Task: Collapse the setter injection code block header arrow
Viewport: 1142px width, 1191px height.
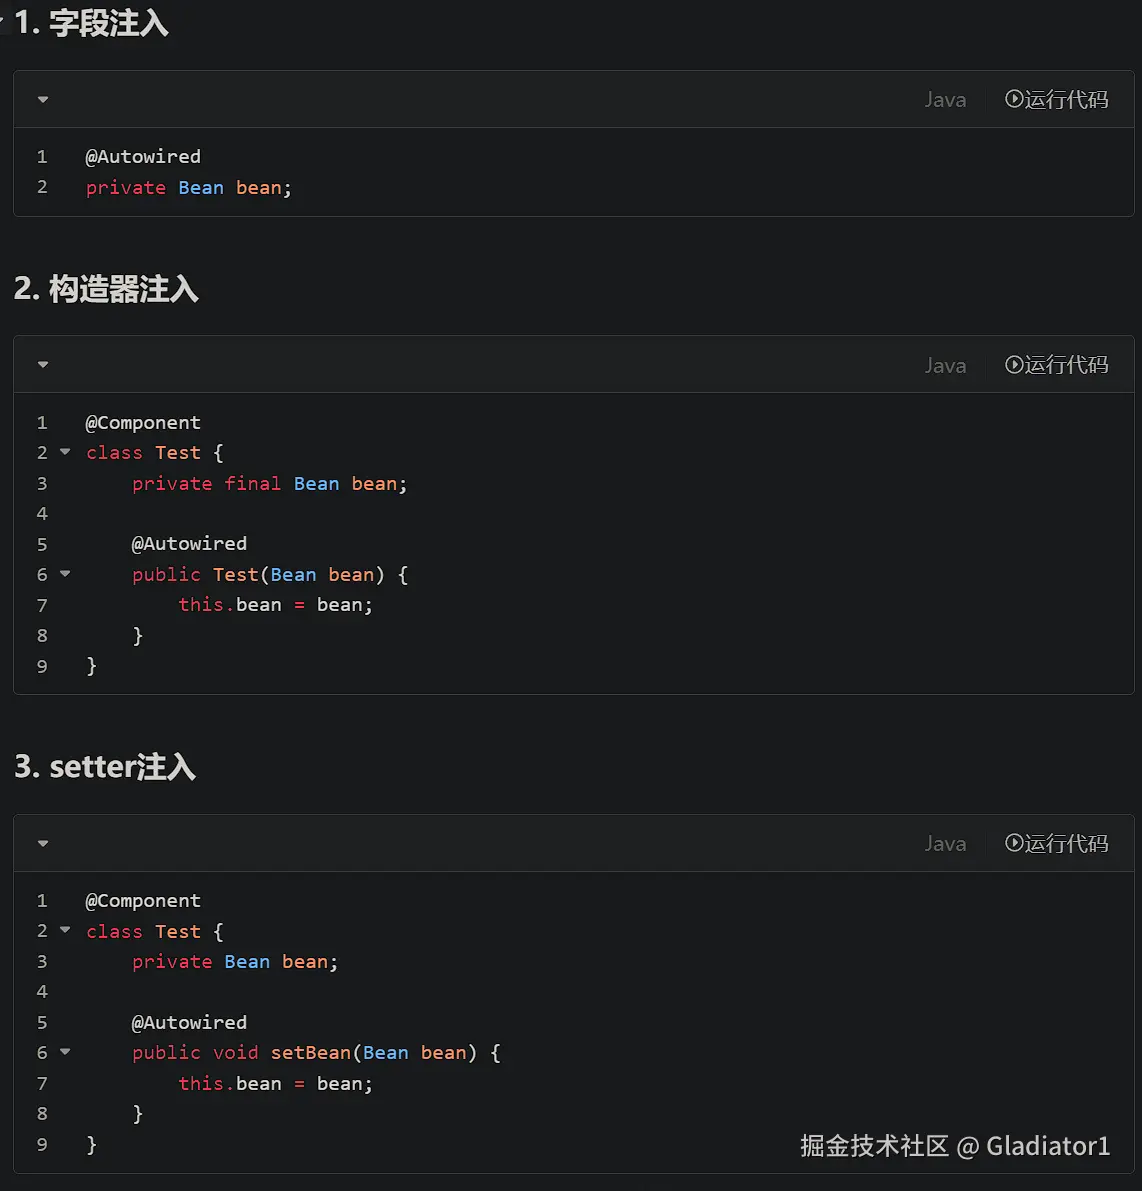Action: pyautogui.click(x=43, y=843)
